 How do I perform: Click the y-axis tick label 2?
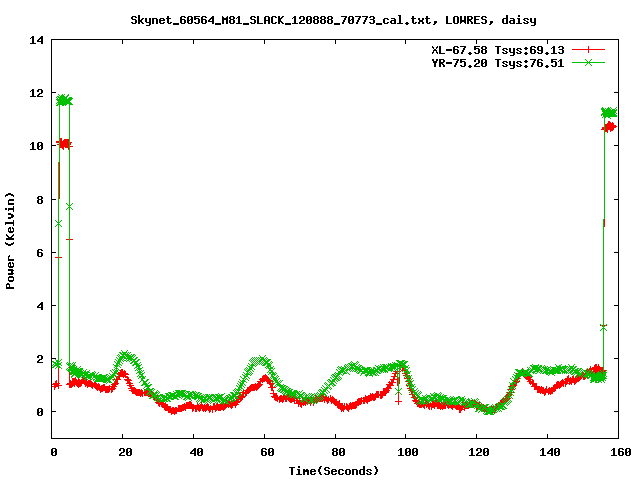(40, 359)
